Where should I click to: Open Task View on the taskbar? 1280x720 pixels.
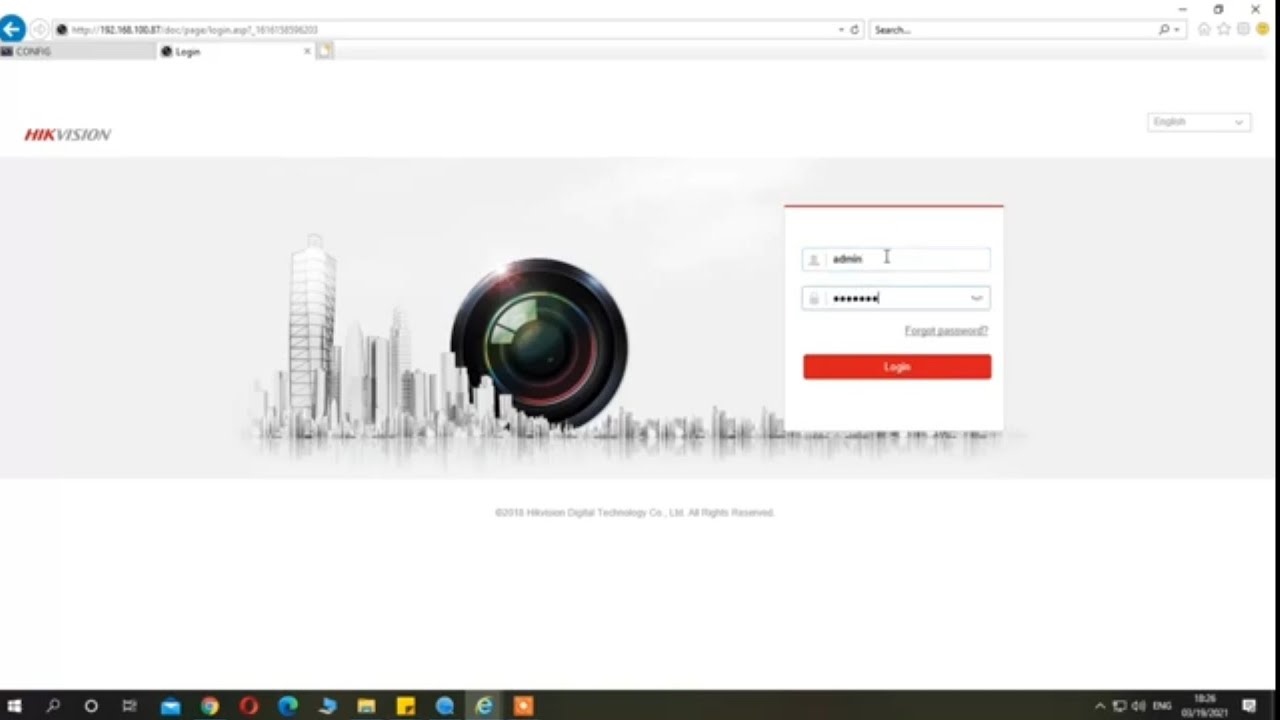click(x=129, y=706)
